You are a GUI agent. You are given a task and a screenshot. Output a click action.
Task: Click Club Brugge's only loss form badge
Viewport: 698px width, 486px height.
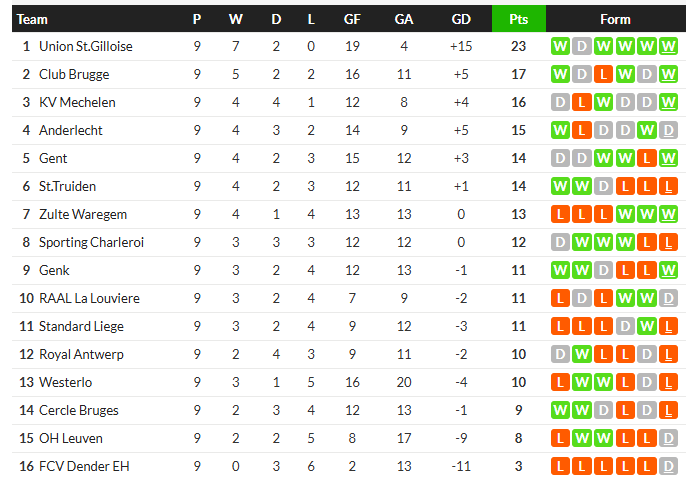click(602, 74)
